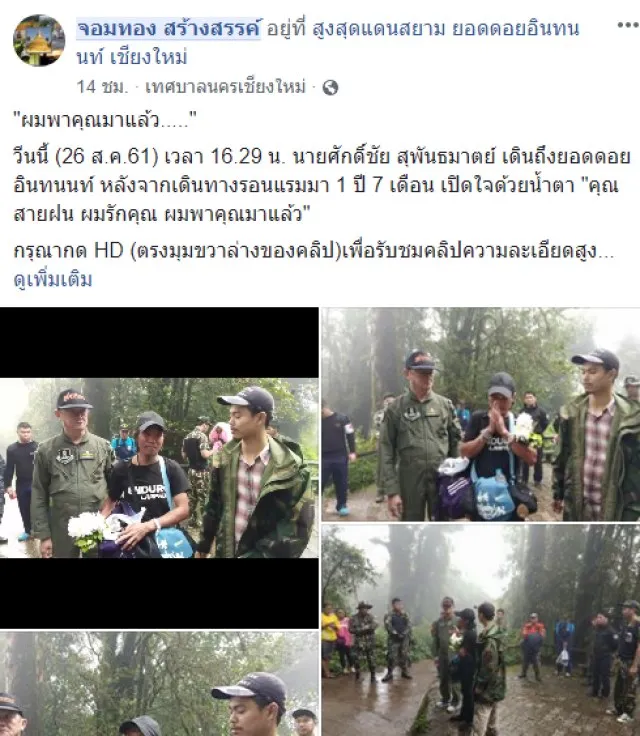Image resolution: width=640 pixels, height=736 pixels.
Task: Expand post with ดูเพิ่มเติม
Action: tap(53, 280)
